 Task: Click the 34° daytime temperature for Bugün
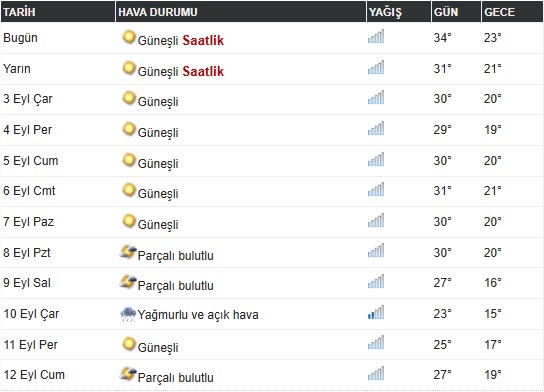[x=442, y=38]
